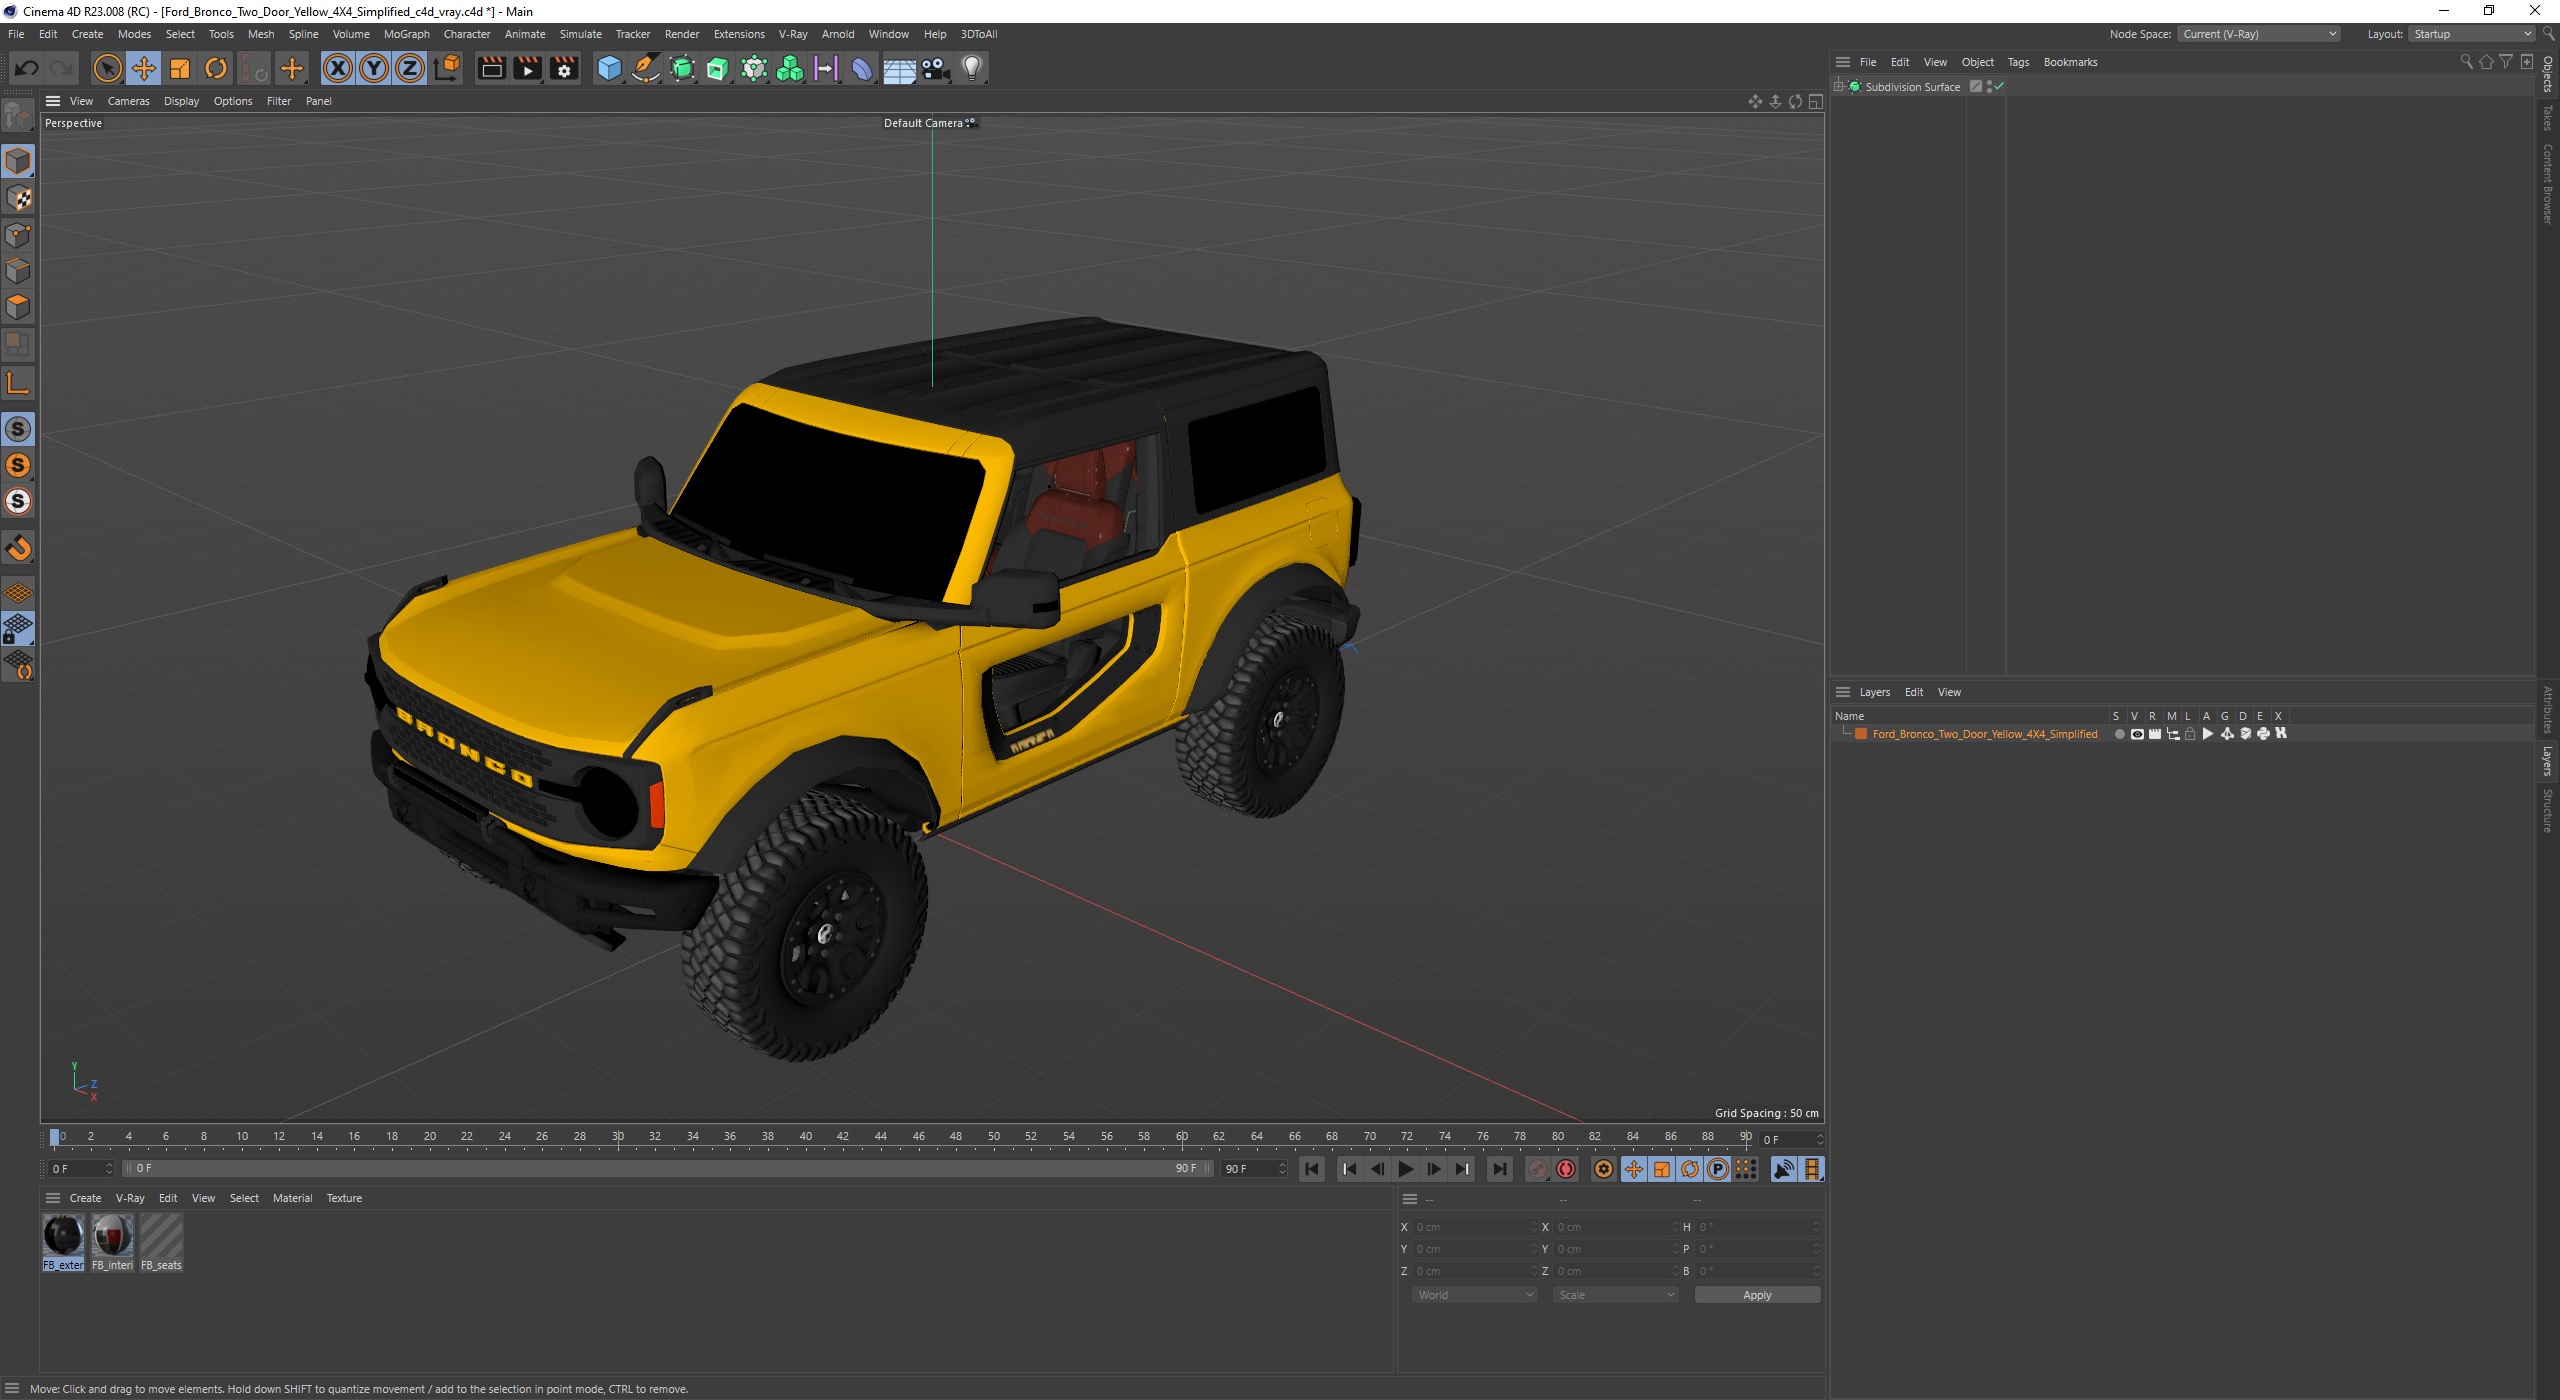Screen dimensions: 2560x1400
Task: Open Material Manager Create menu
Action: [x=85, y=1198]
